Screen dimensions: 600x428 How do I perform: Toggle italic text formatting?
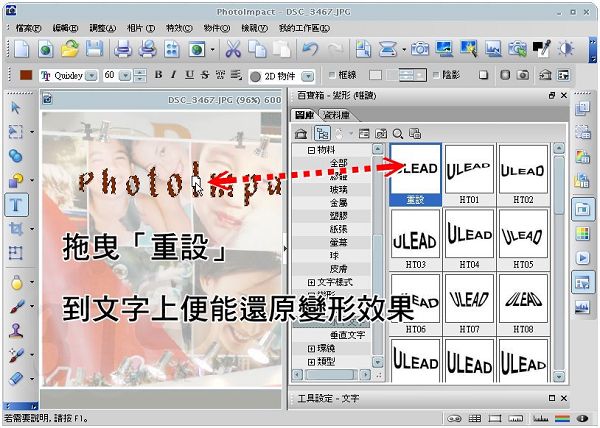tap(173, 75)
